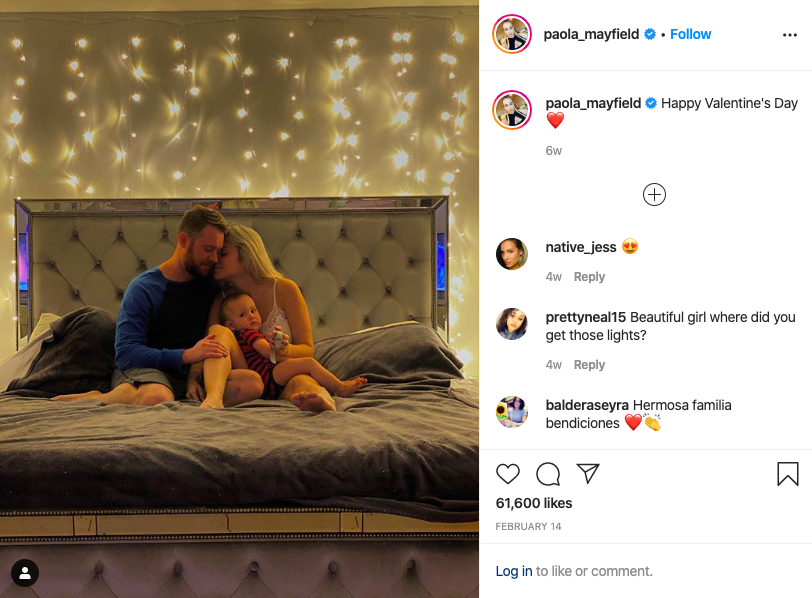Share the post via paper plane icon

pyautogui.click(x=588, y=473)
